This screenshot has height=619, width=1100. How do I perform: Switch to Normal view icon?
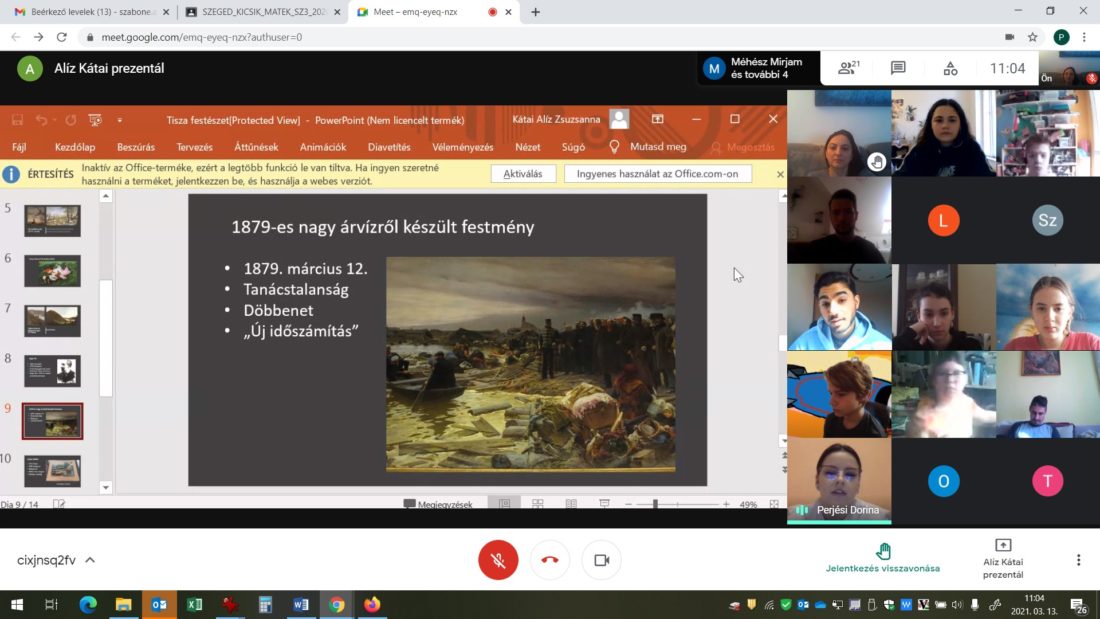click(x=504, y=504)
